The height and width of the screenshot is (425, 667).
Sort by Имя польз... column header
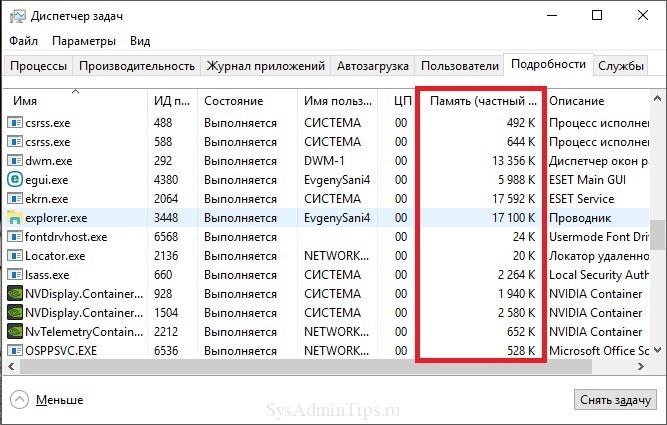[337, 101]
